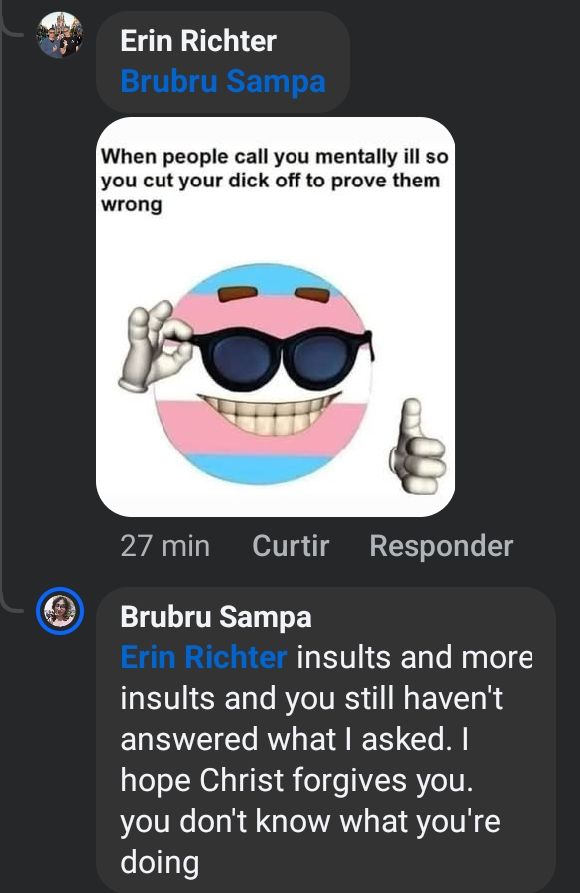Image resolution: width=580 pixels, height=893 pixels.
Task: Click "hope Christ forgives you" text line
Action: (296, 780)
